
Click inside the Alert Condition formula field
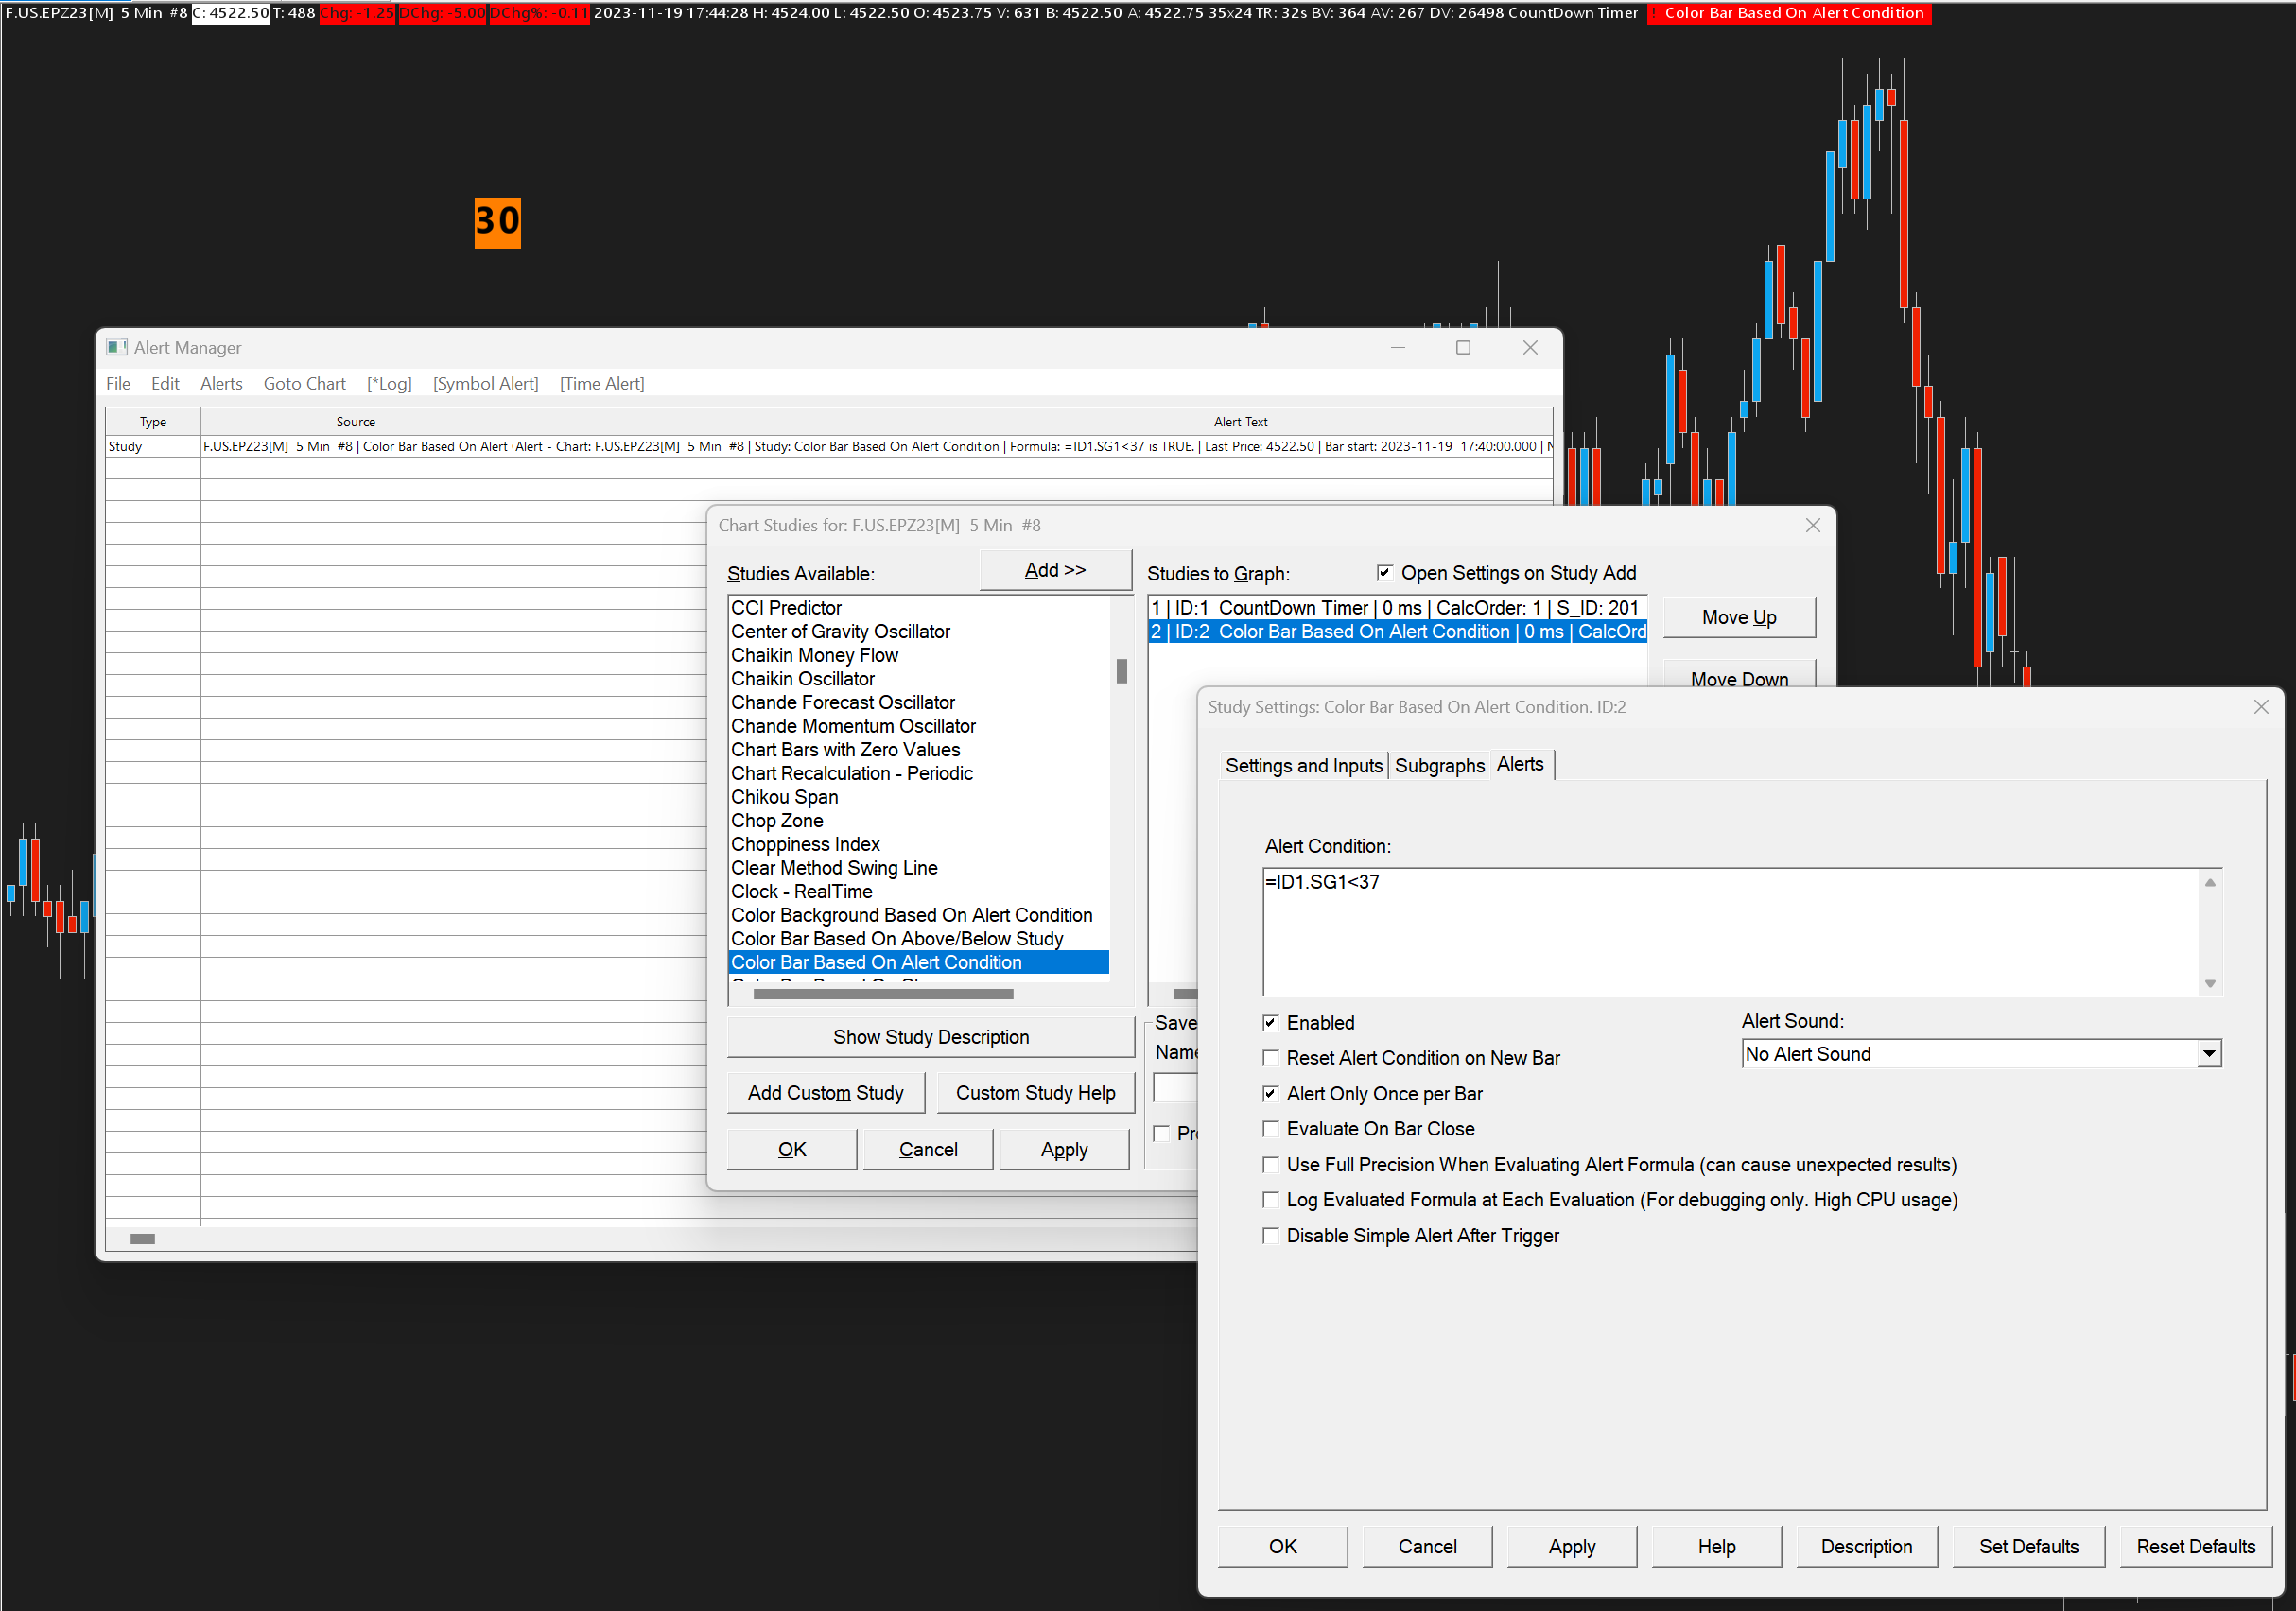[x=1730, y=930]
